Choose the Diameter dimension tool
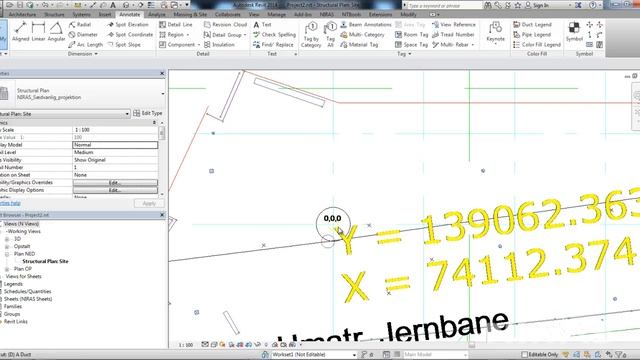Image resolution: width=640 pixels, height=360 pixels. coord(83,35)
